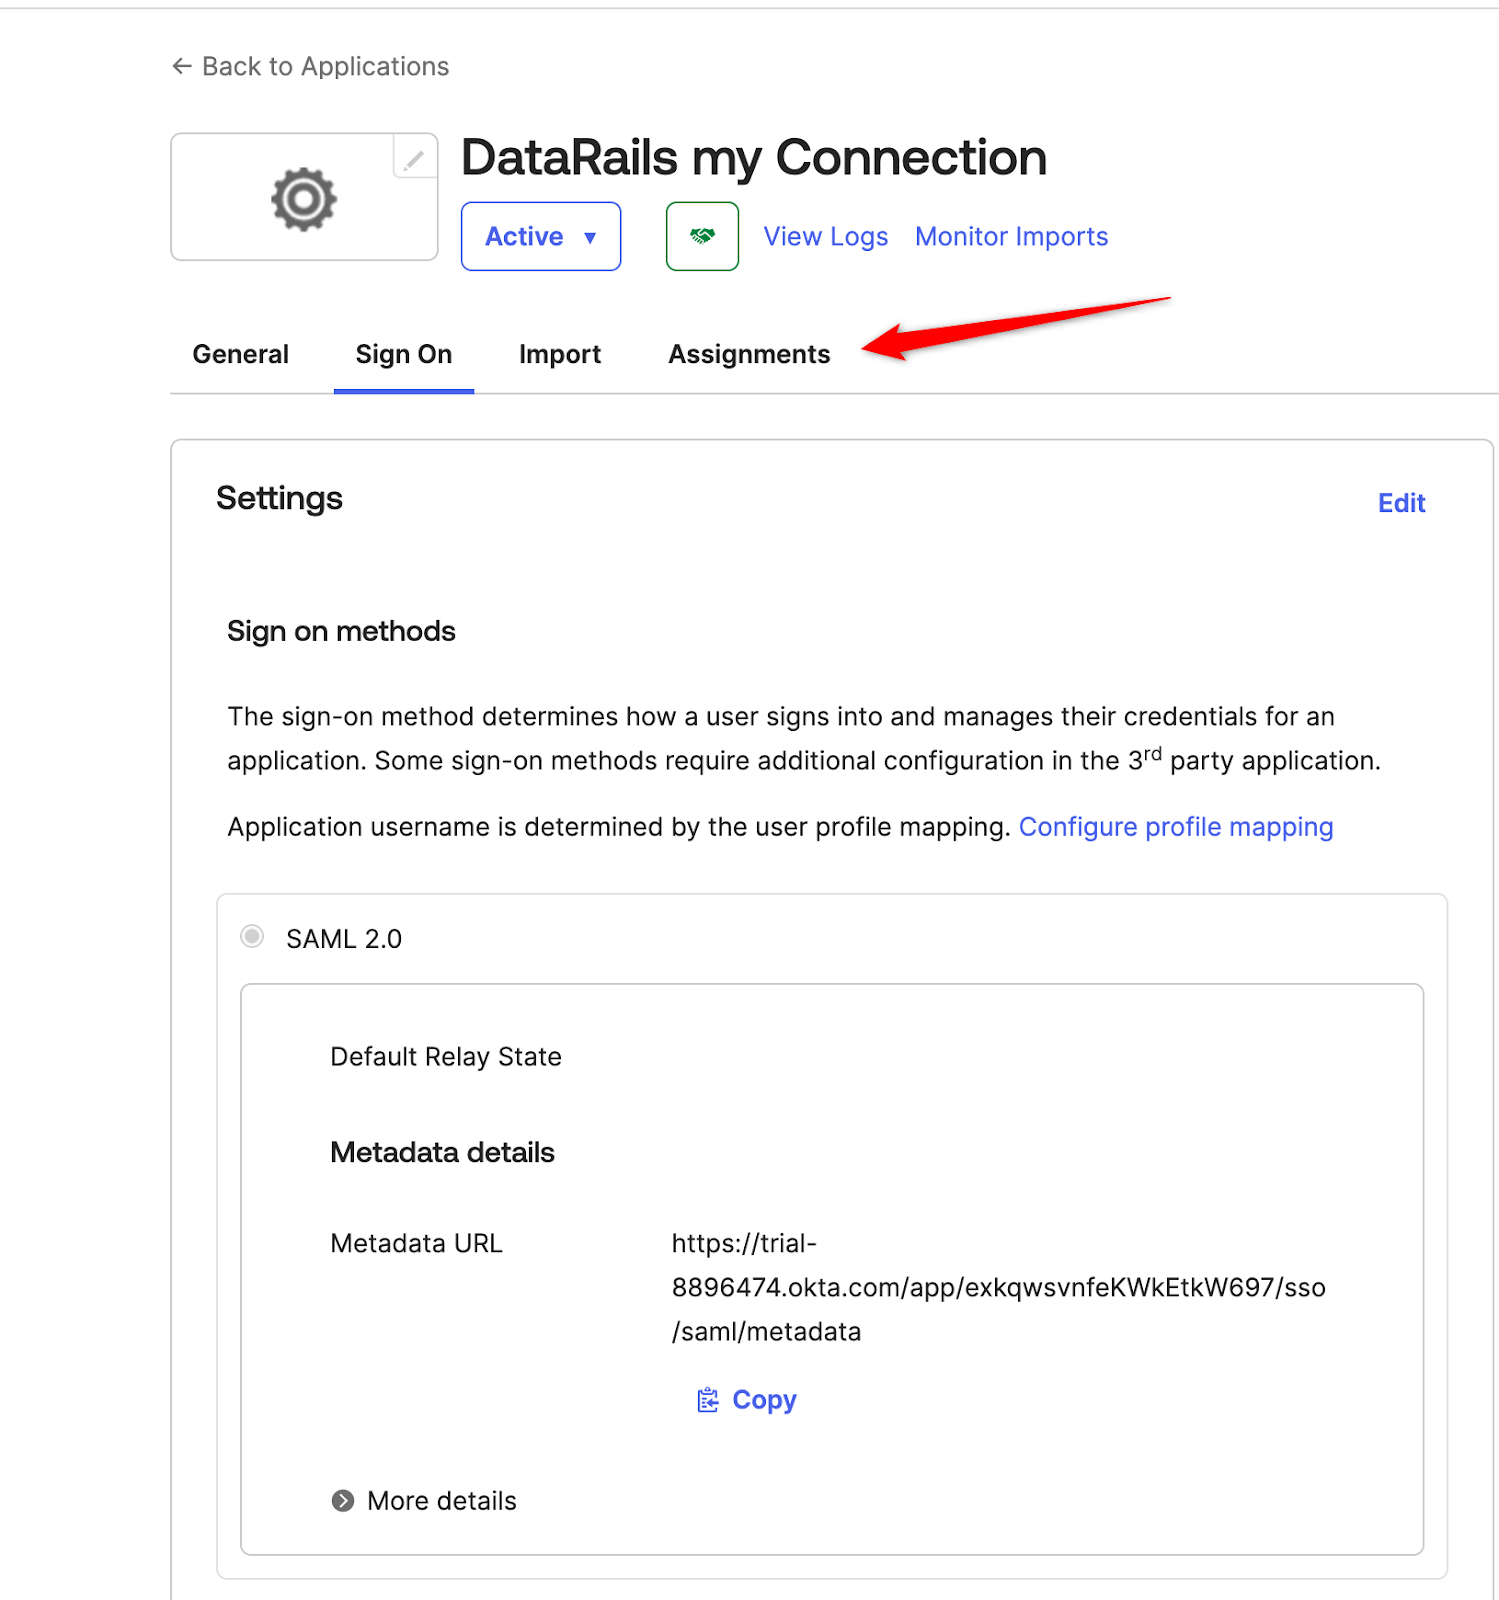1499x1600 pixels.
Task: Click the DataRails my Connection title
Action: pyautogui.click(x=754, y=158)
